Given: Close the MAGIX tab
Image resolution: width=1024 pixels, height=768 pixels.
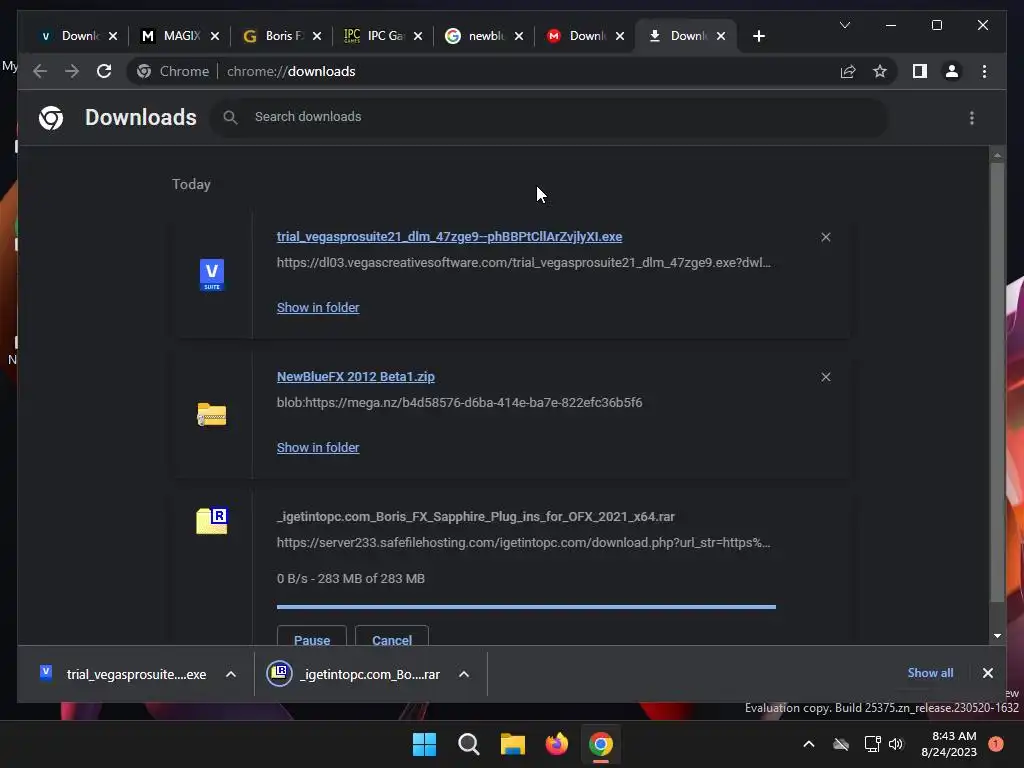Looking at the screenshot, I should (x=215, y=36).
